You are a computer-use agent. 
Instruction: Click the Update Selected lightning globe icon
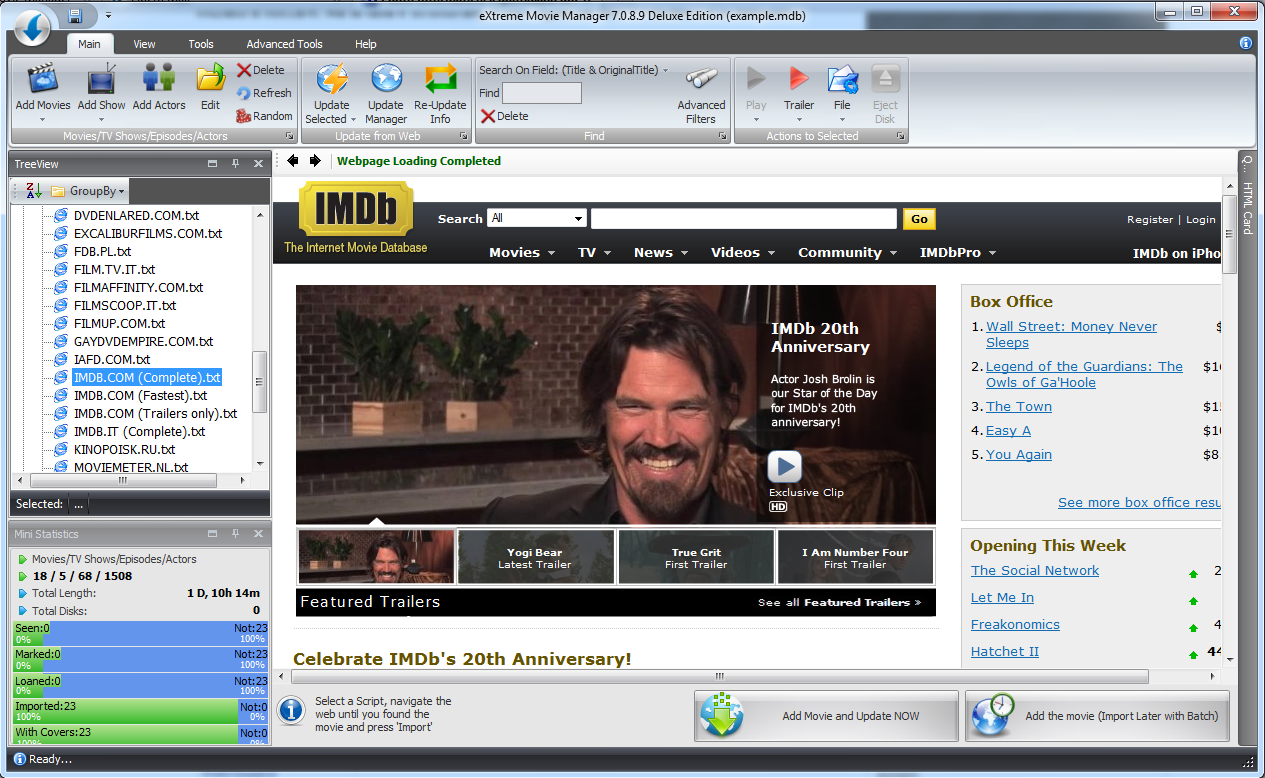coord(332,80)
